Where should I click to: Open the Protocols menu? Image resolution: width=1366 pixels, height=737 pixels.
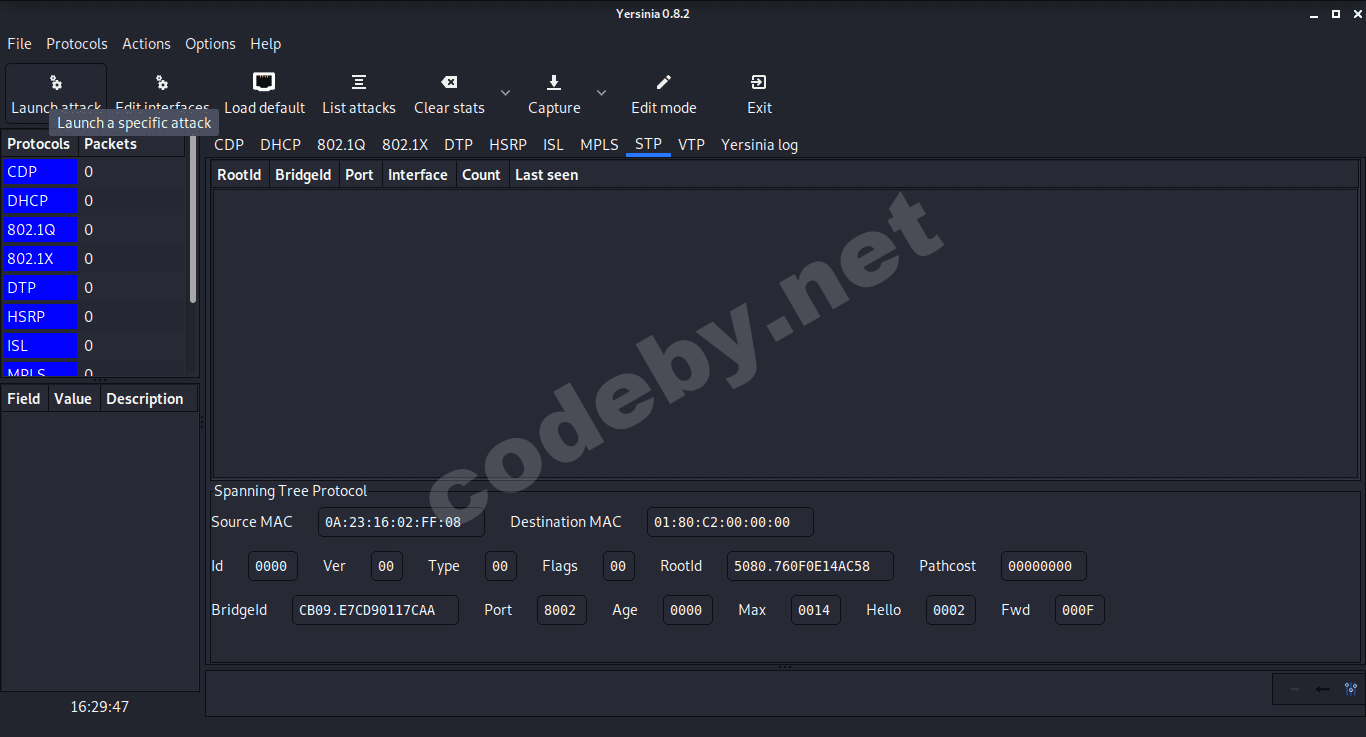77,44
